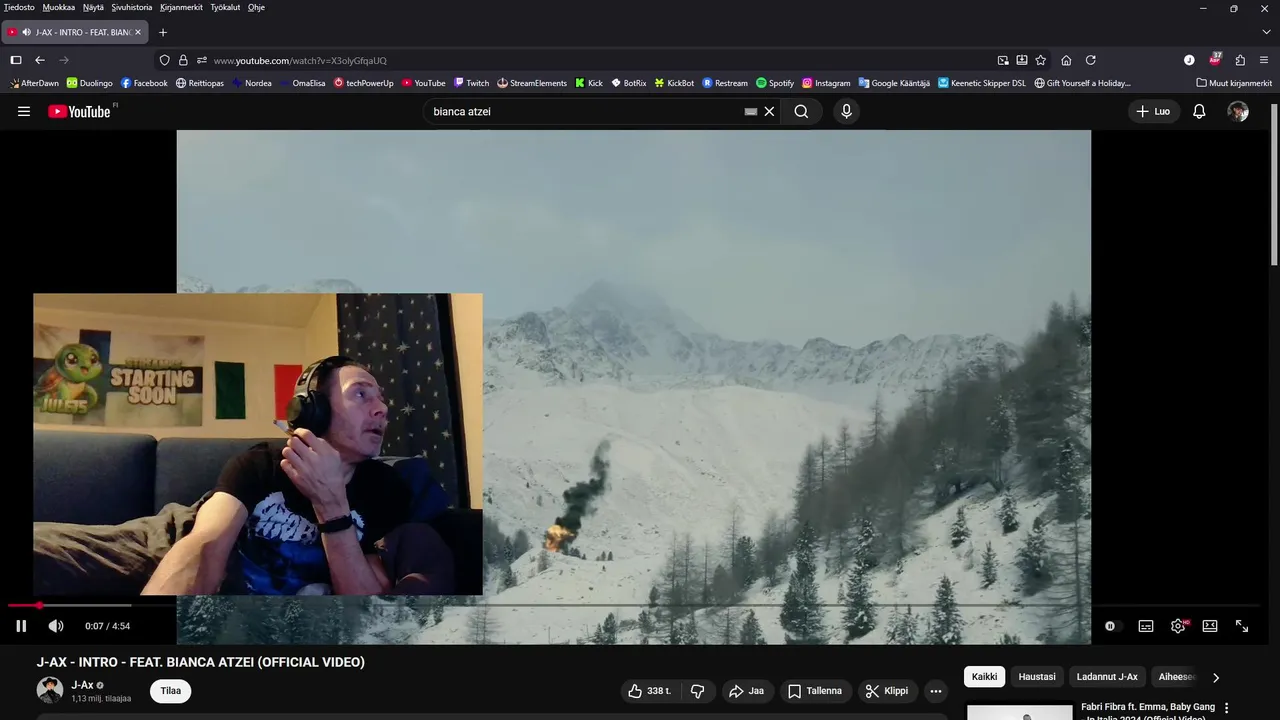Exit fullscreen with the expand arrows icon
Viewport: 1280px width, 720px height.
[x=1242, y=626]
